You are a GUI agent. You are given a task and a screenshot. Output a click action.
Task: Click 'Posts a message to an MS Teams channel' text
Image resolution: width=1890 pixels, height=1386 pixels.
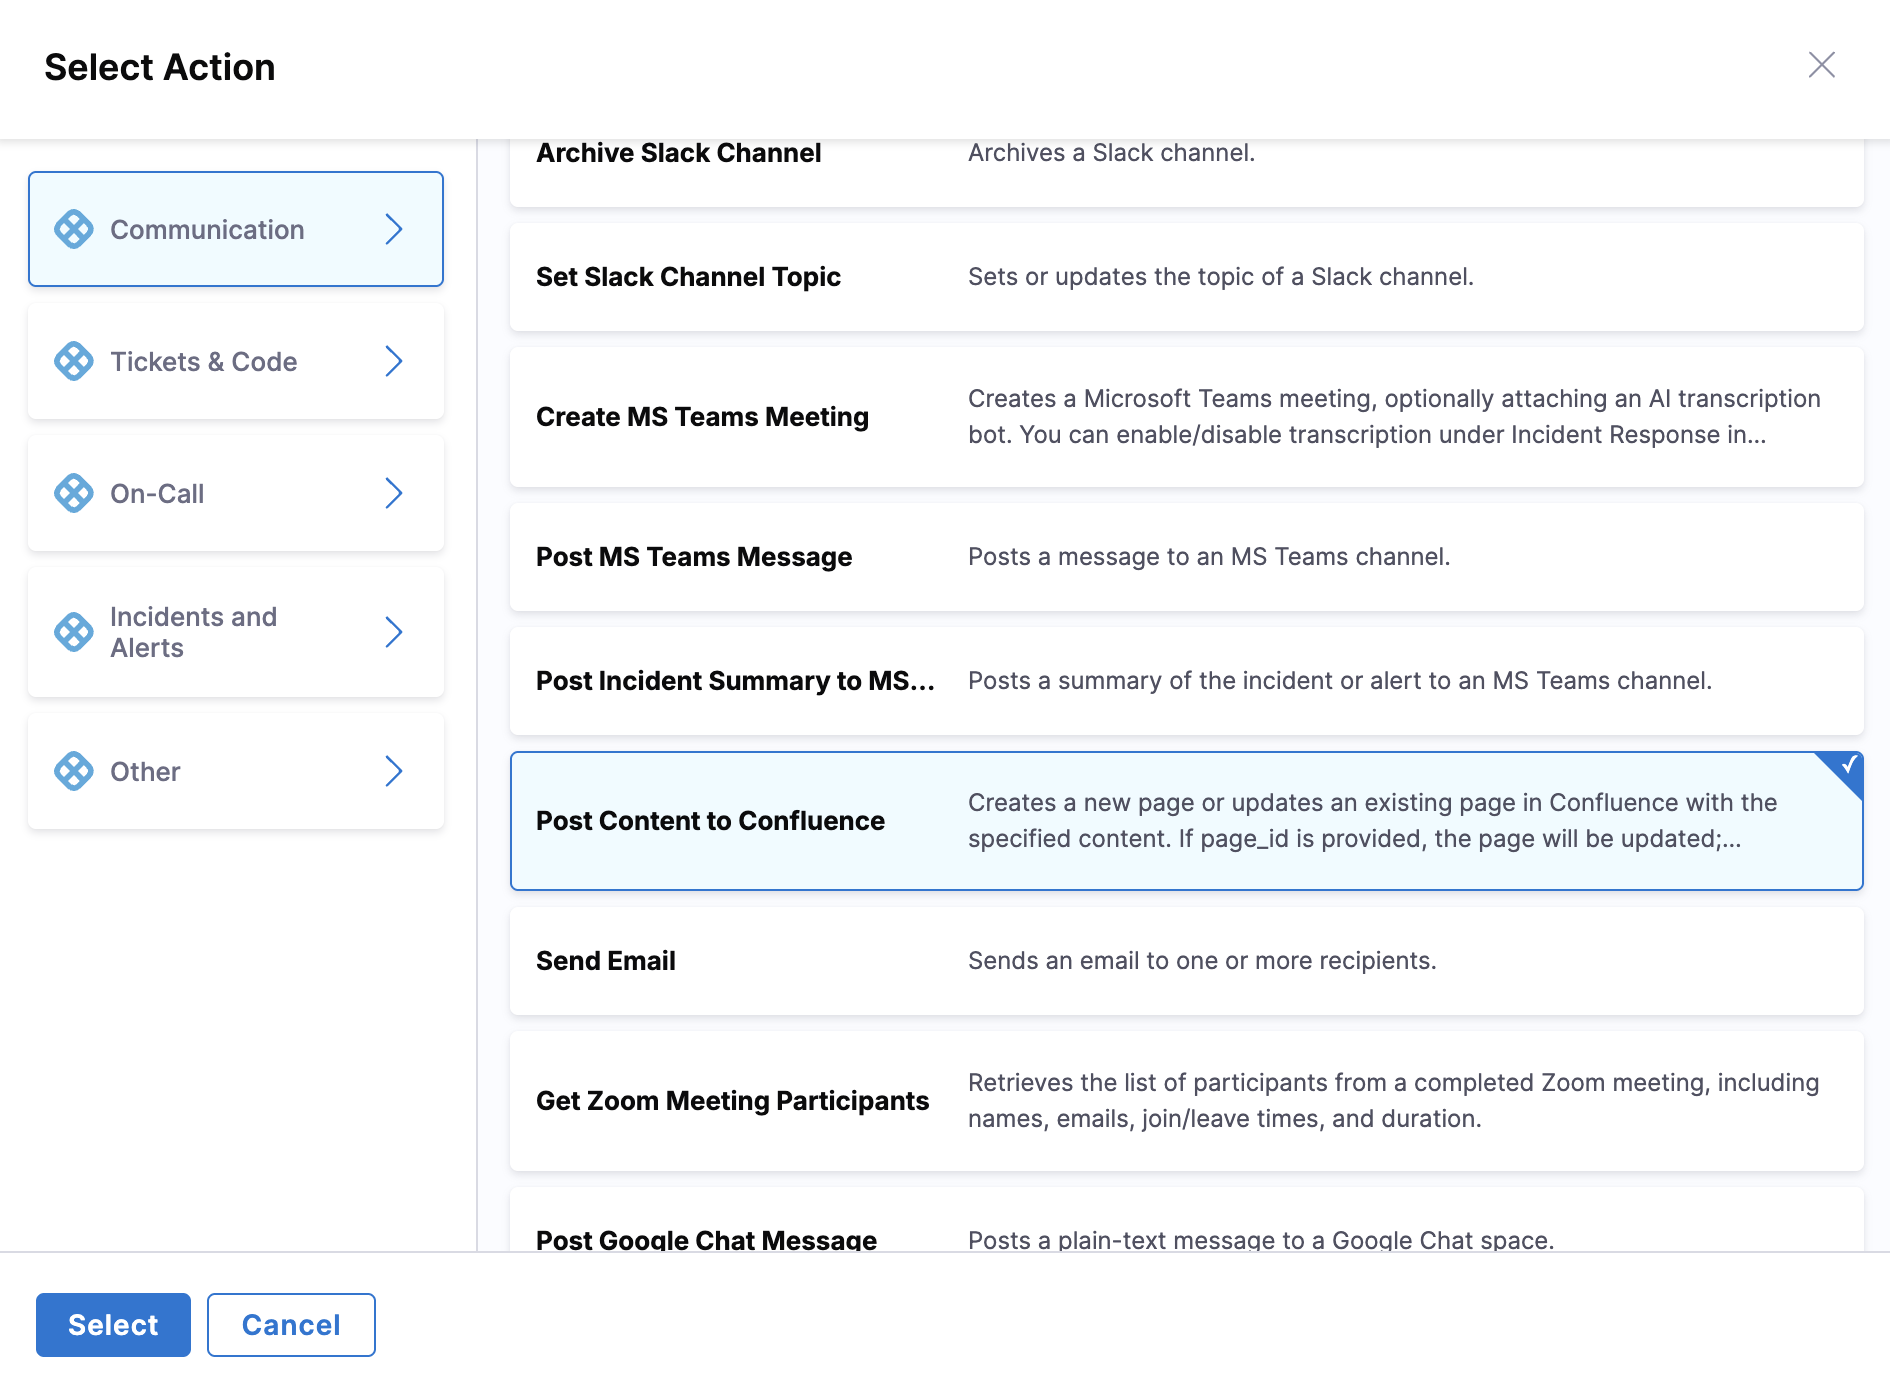[1209, 557]
